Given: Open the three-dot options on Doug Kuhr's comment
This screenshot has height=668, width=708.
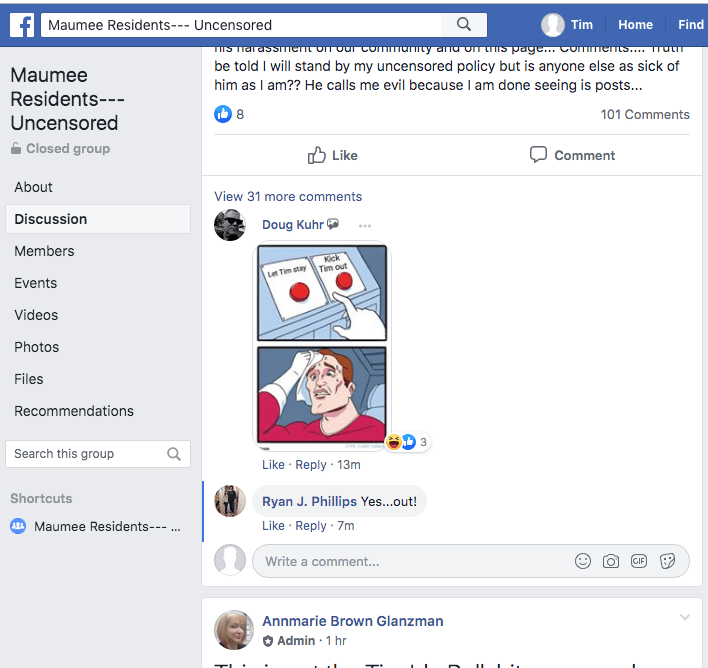Looking at the screenshot, I should [365, 225].
